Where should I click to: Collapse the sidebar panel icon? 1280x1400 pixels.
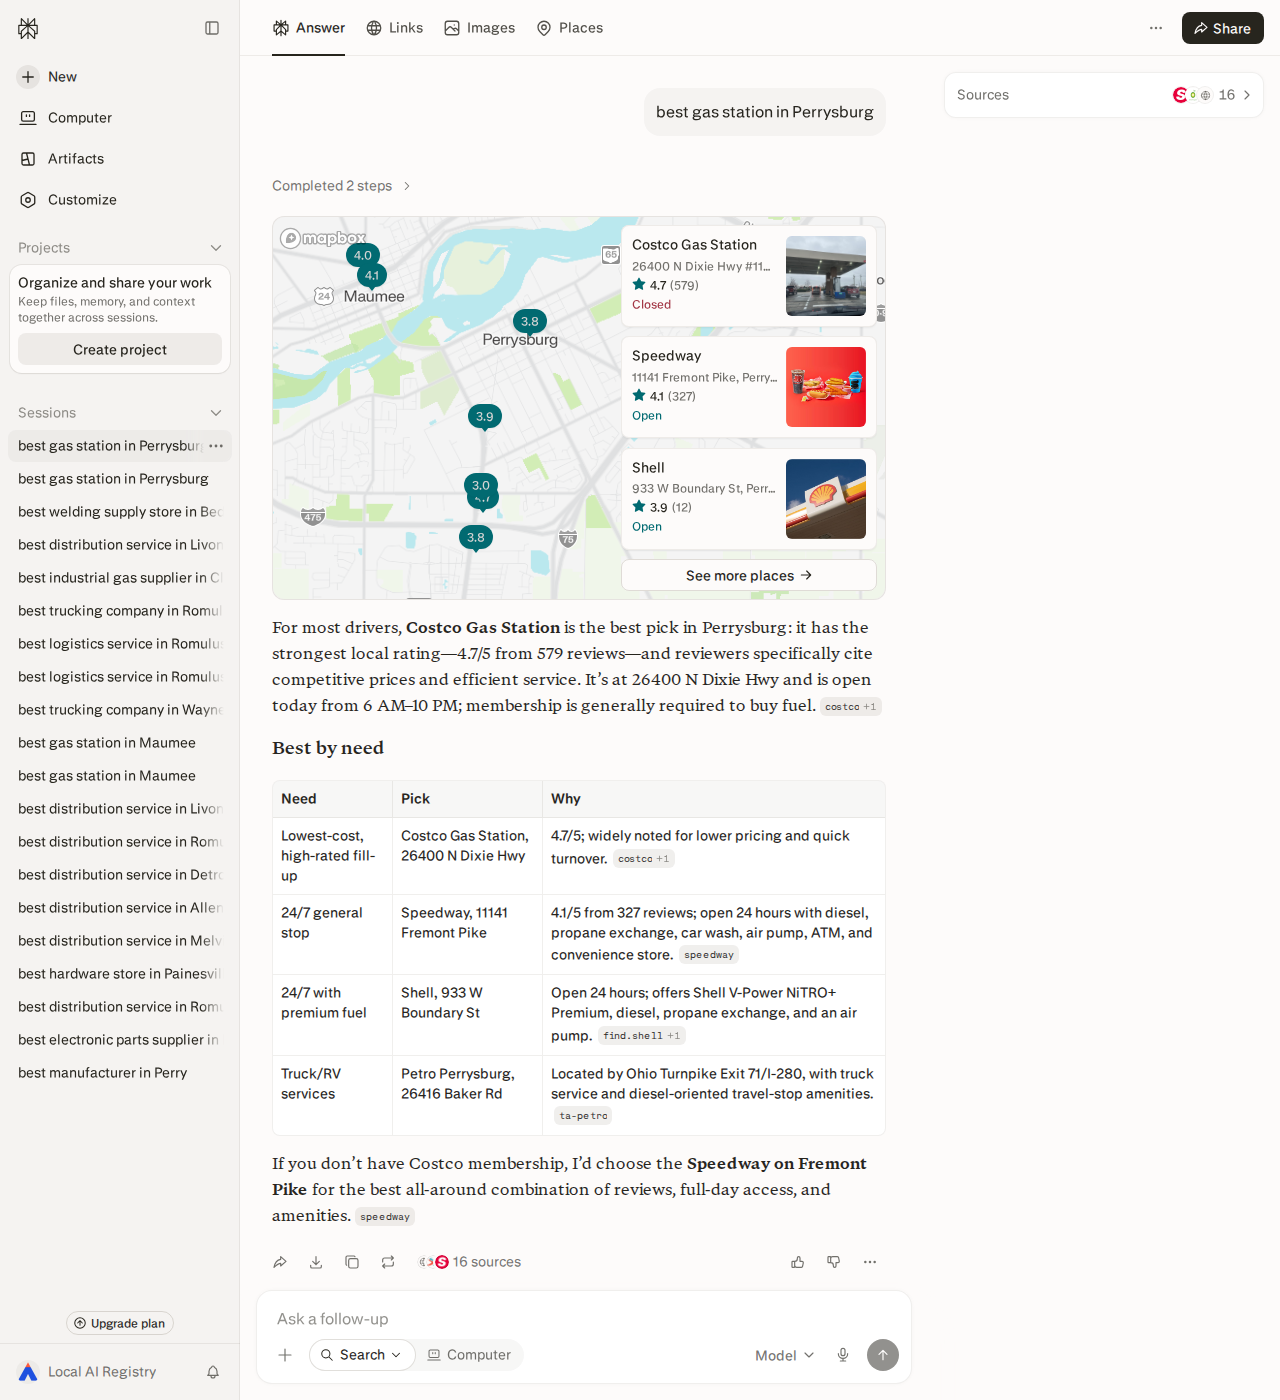pyautogui.click(x=212, y=28)
